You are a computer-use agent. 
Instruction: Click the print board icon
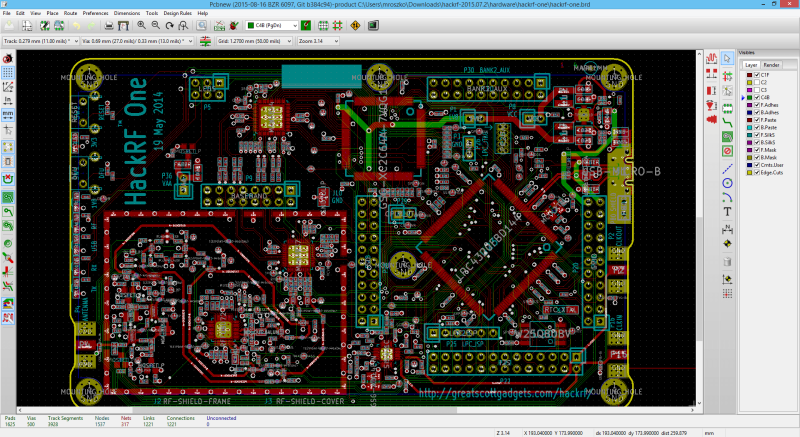coord(109,25)
